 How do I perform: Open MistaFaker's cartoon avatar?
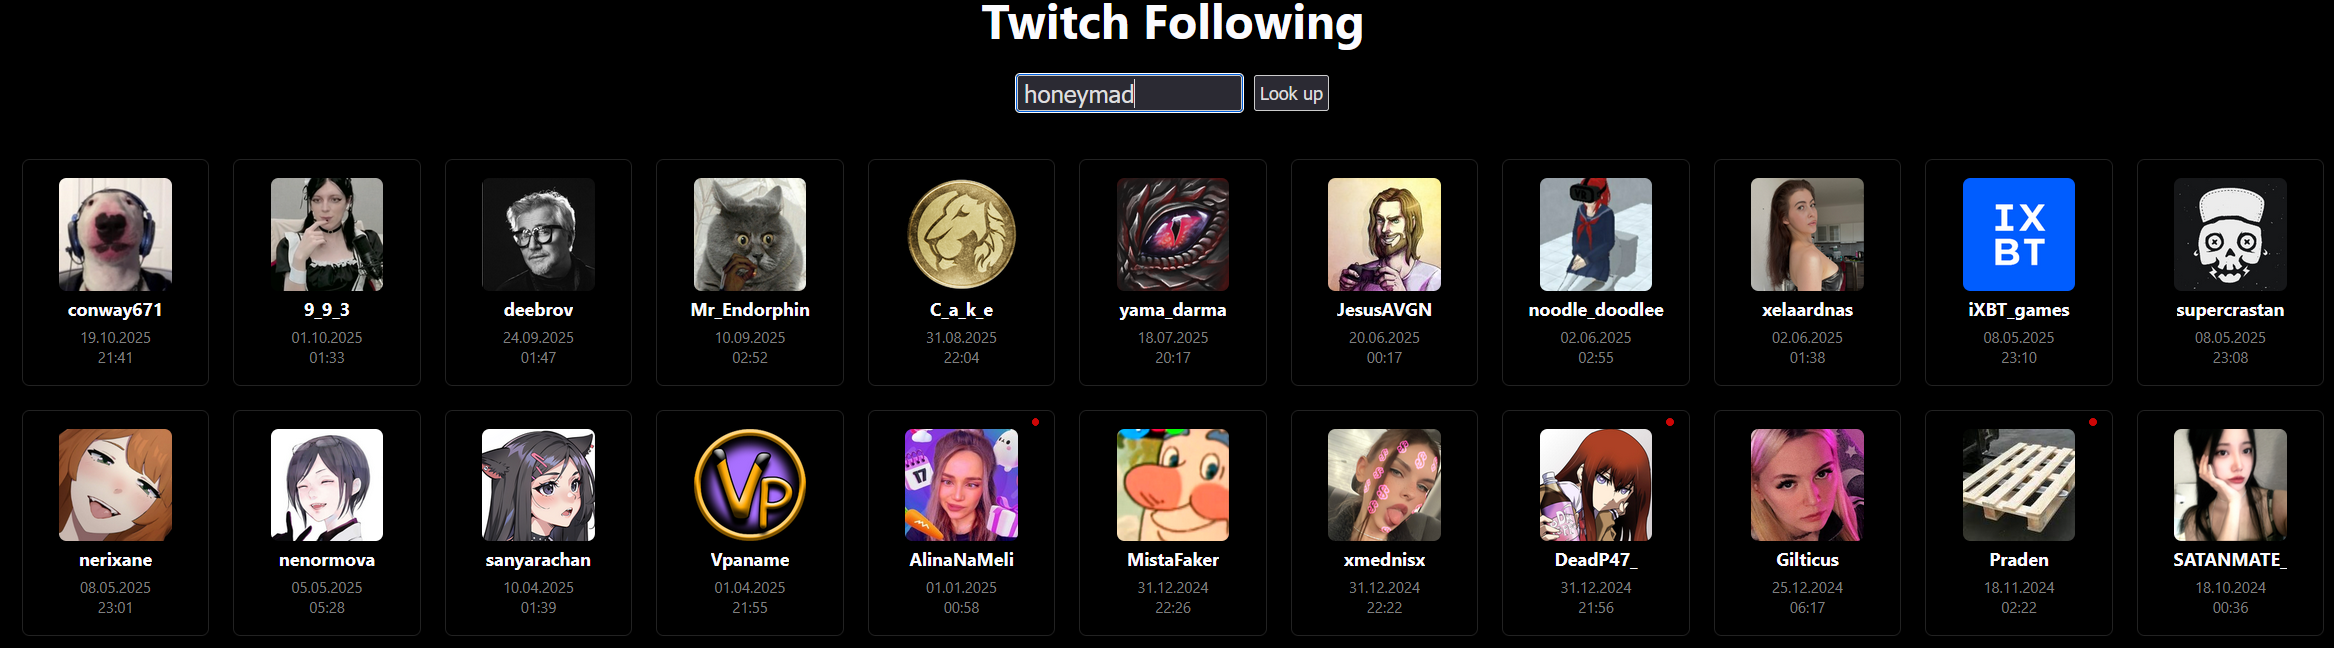[1173, 485]
